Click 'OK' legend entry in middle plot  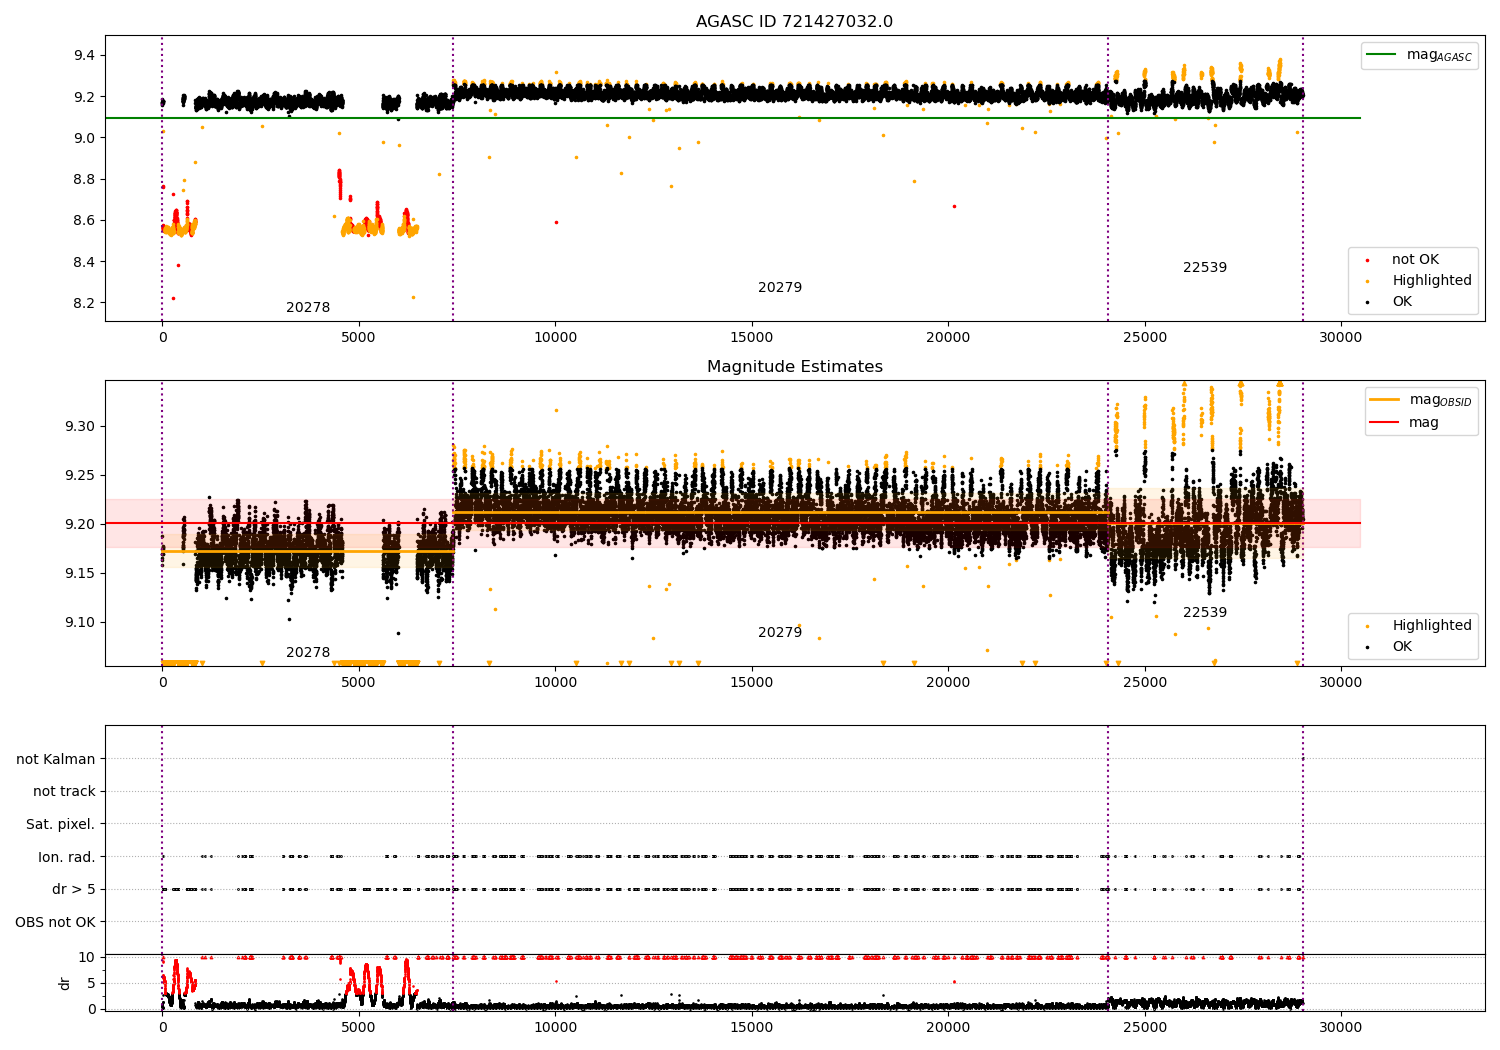(x=1402, y=647)
